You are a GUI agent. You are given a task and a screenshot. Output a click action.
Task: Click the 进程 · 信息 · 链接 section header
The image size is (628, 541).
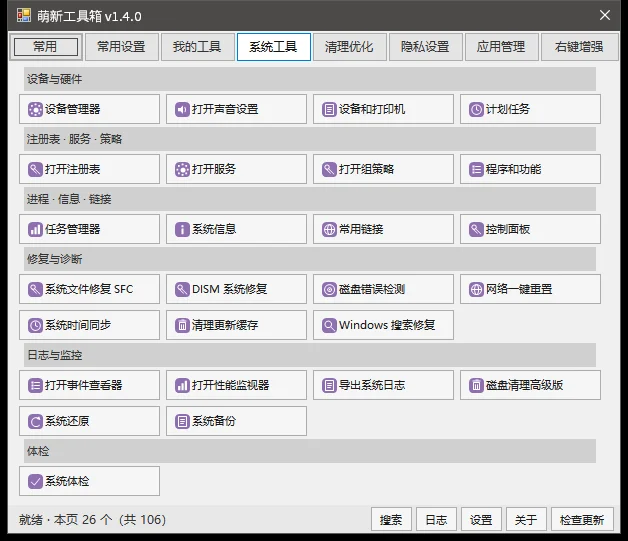(x=310, y=199)
